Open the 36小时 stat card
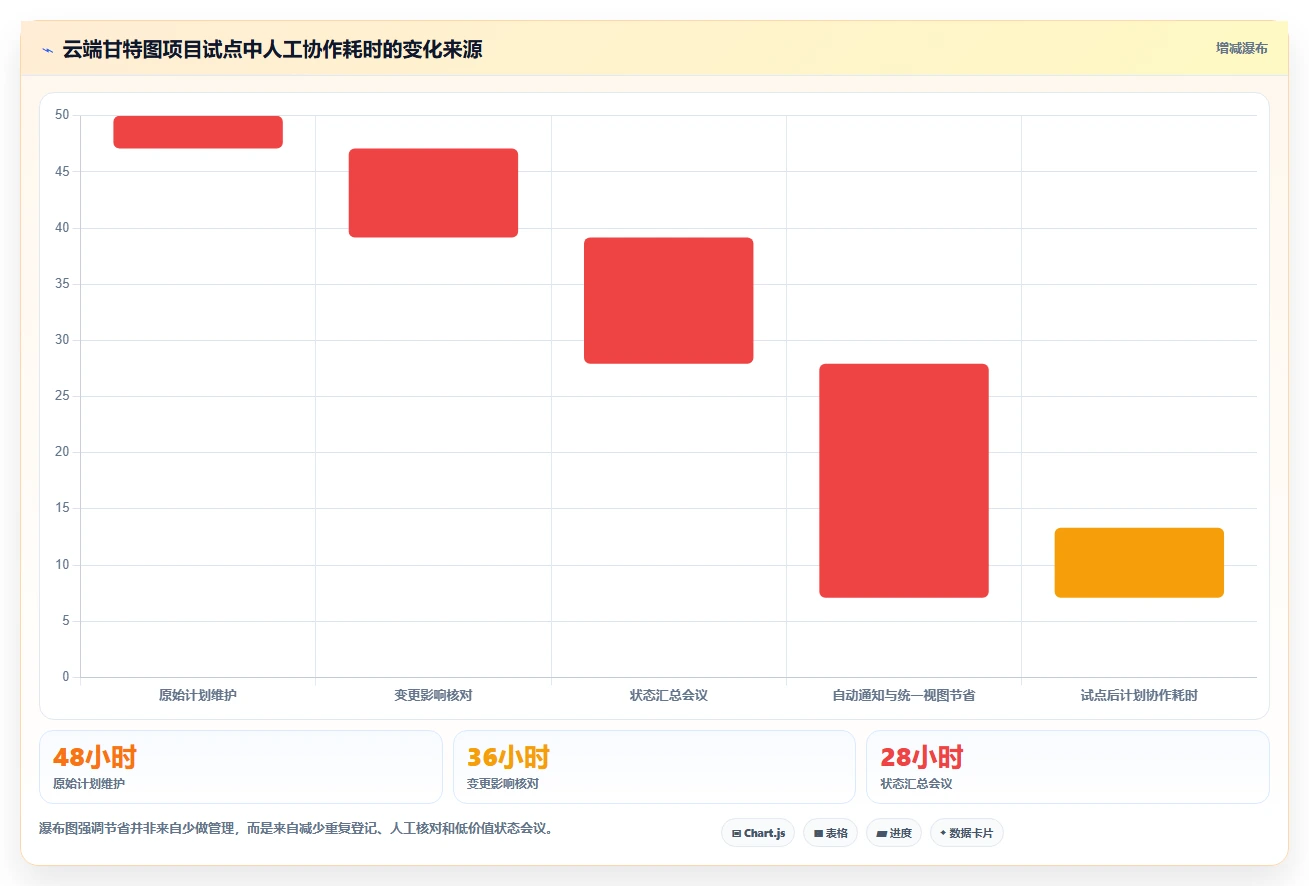Viewport: 1309px width, 886px height. pos(654,767)
